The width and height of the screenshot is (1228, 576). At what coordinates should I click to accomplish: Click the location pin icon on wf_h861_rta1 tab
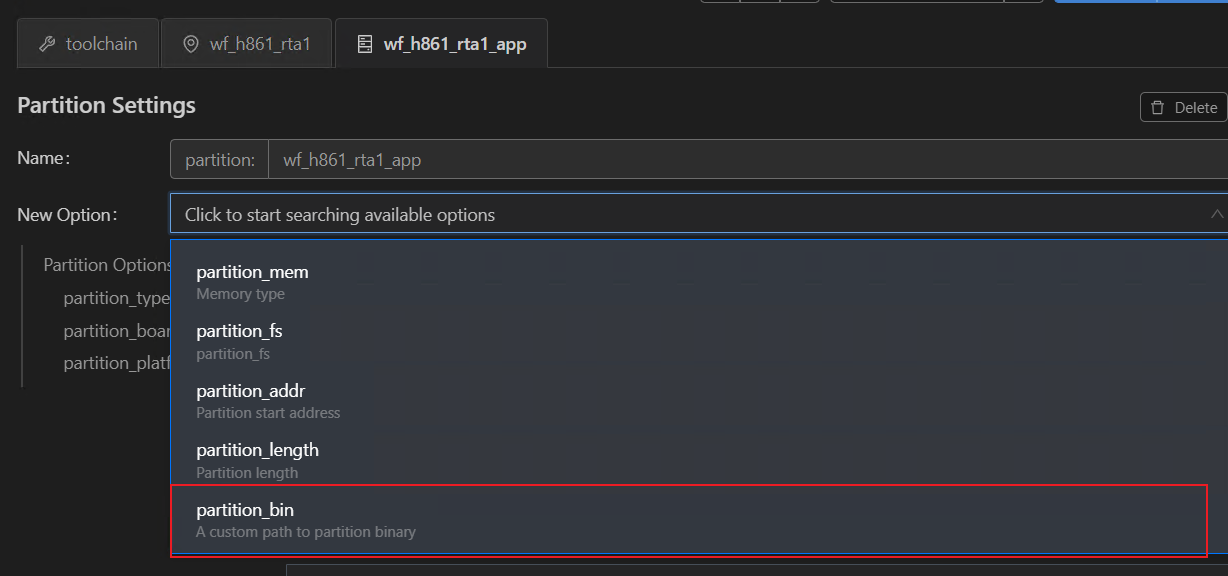point(191,44)
